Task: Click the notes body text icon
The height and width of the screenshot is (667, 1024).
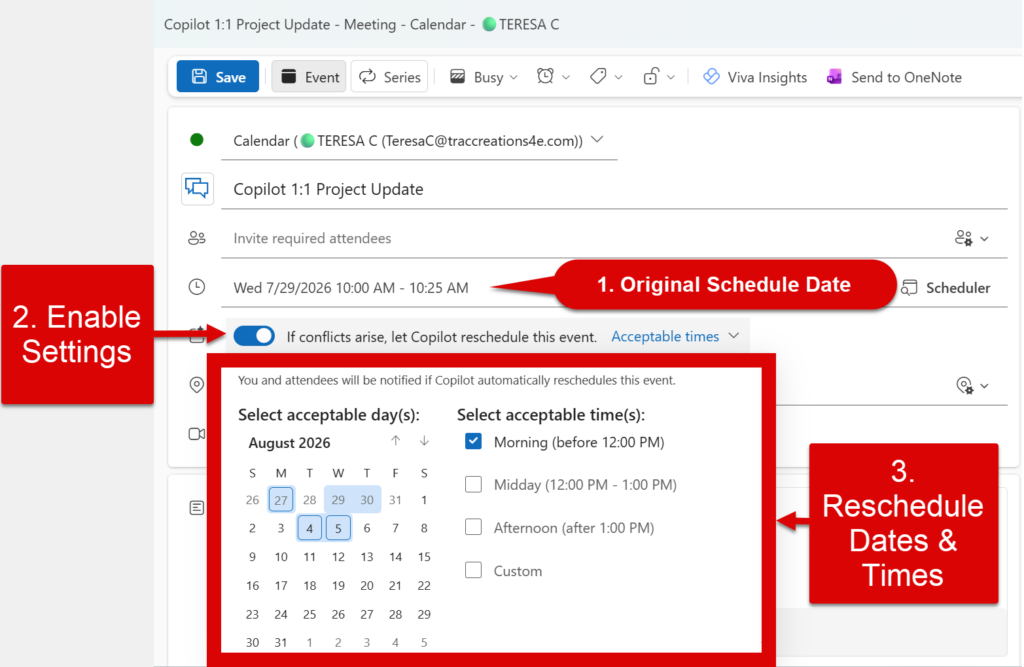Action: coord(197,508)
